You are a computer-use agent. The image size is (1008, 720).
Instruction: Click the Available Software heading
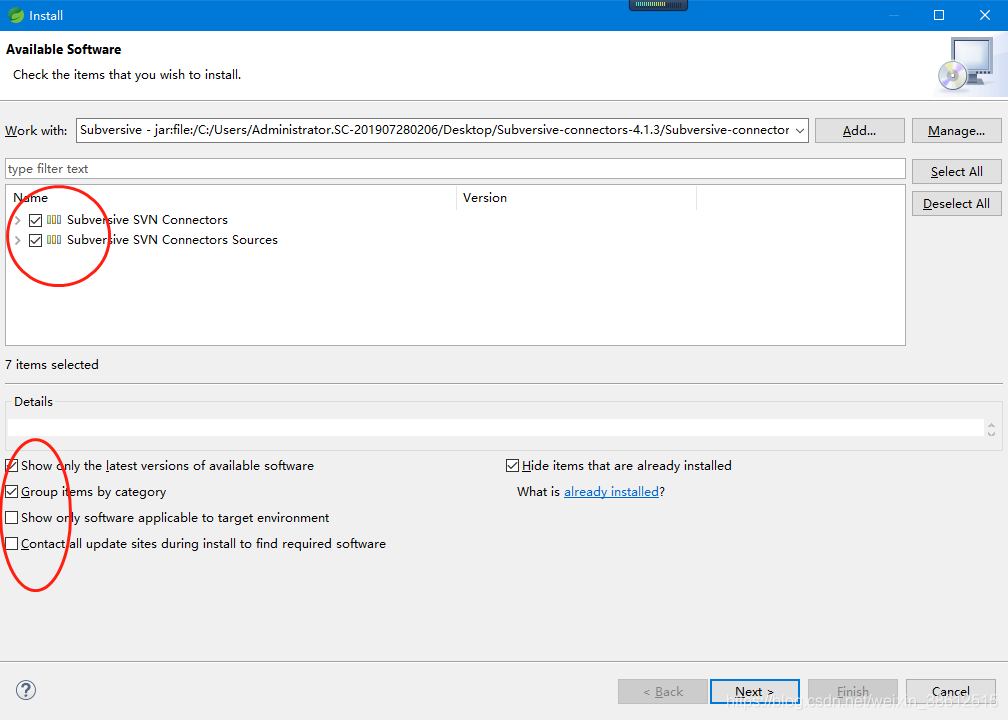pyautogui.click(x=64, y=50)
